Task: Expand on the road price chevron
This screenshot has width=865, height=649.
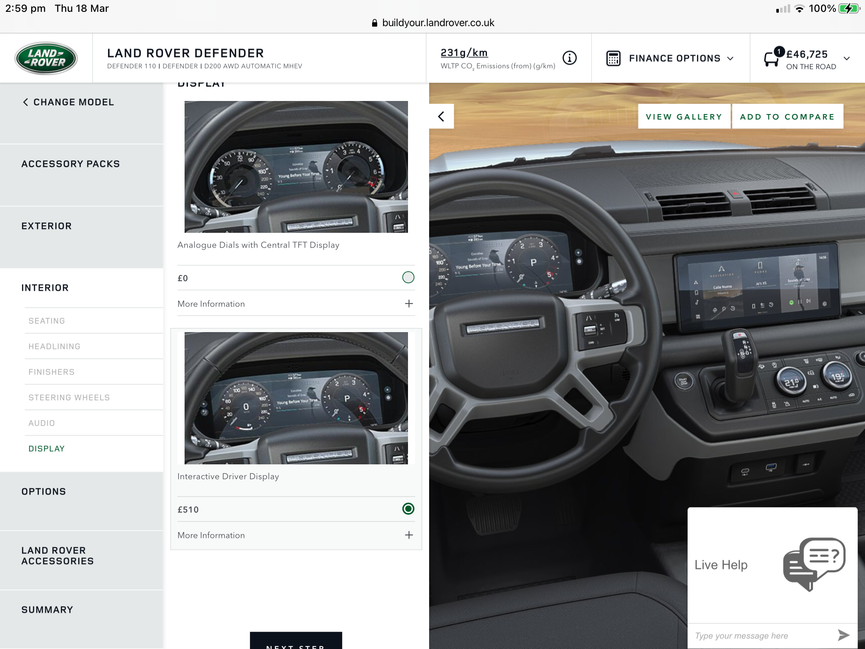Action: (x=846, y=58)
